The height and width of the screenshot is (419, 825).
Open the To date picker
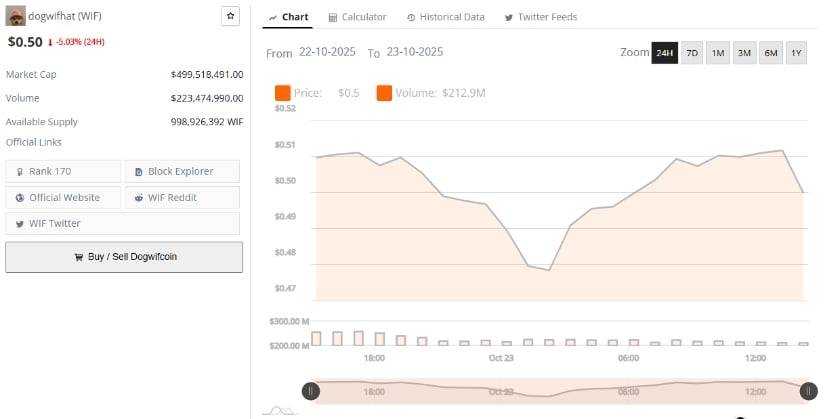[x=413, y=52]
